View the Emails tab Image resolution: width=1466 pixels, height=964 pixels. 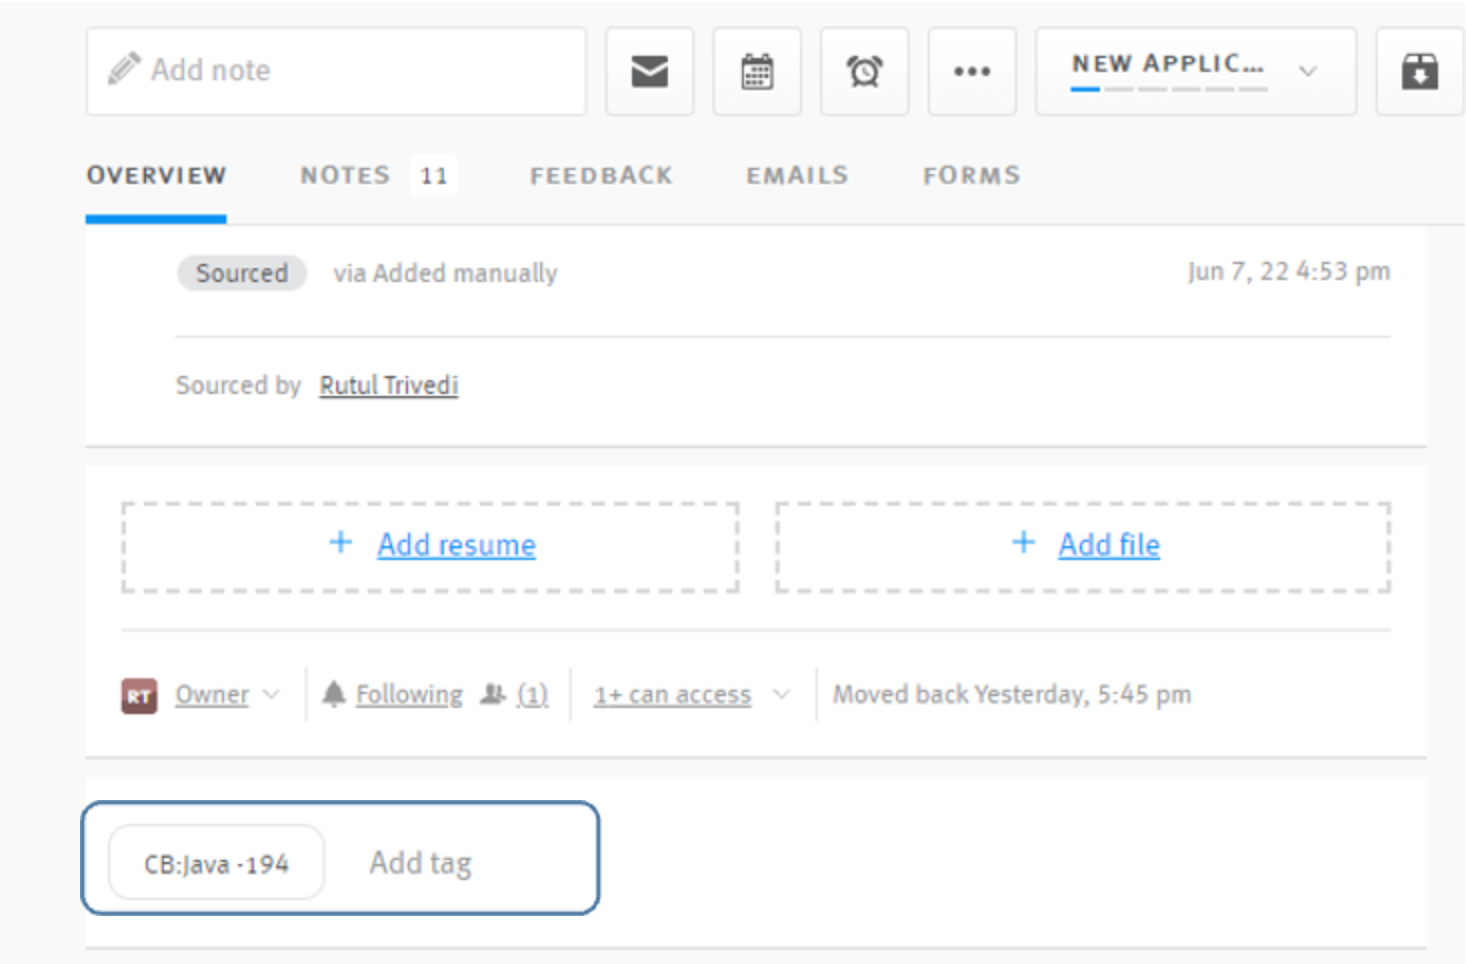tap(795, 175)
